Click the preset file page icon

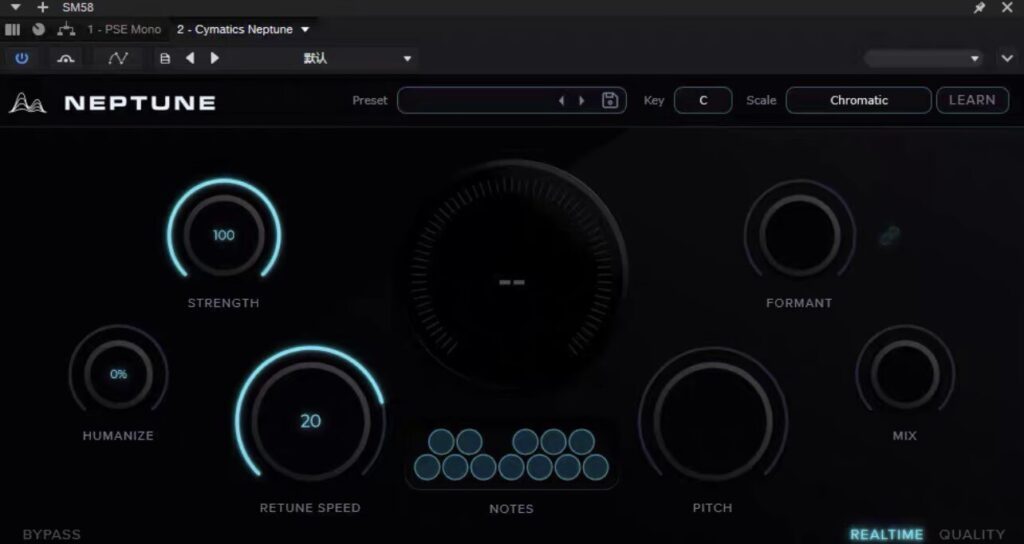tap(165, 59)
